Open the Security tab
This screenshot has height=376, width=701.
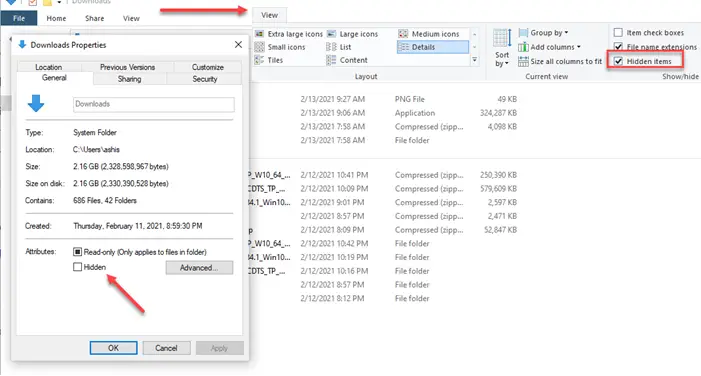pyautogui.click(x=205, y=79)
